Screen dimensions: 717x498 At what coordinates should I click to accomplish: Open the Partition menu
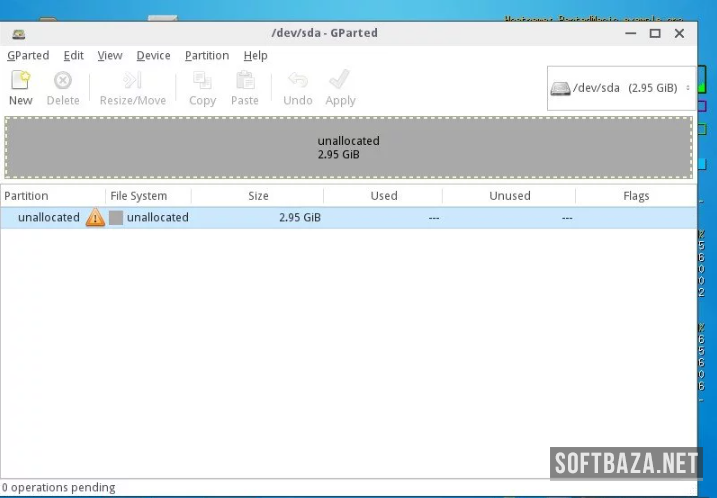tap(207, 56)
